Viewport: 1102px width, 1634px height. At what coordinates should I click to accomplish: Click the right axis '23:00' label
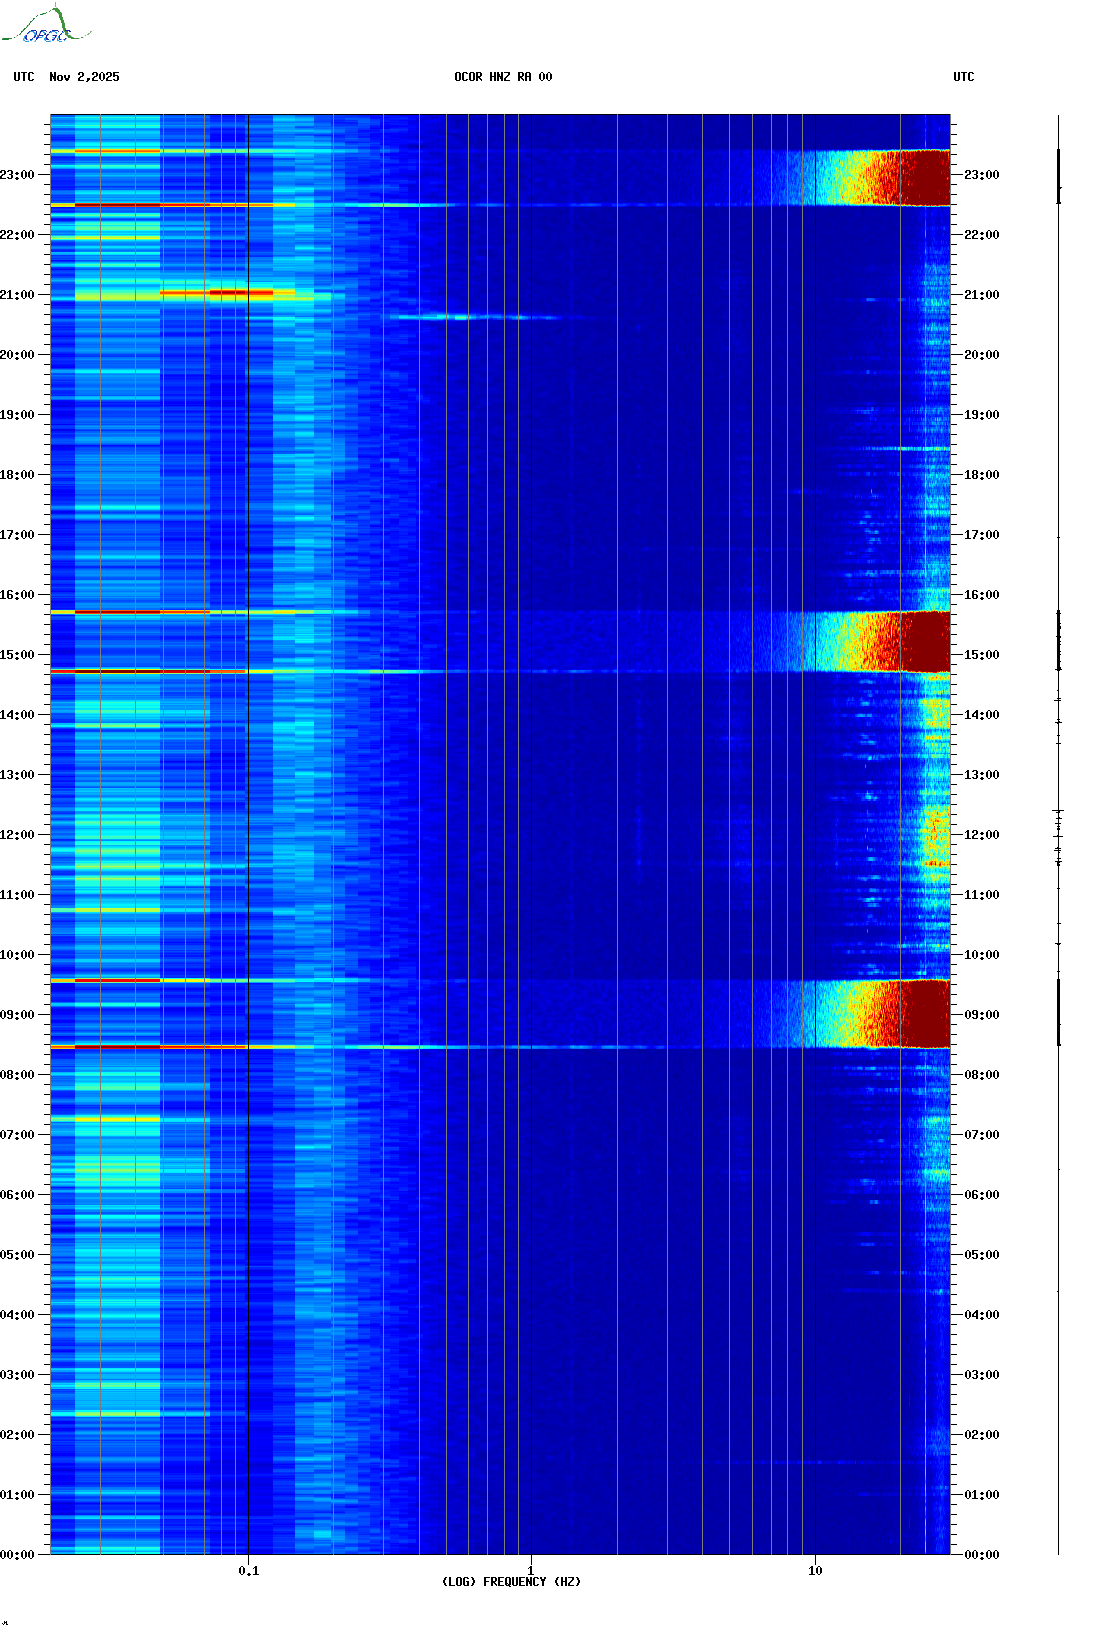tap(982, 175)
